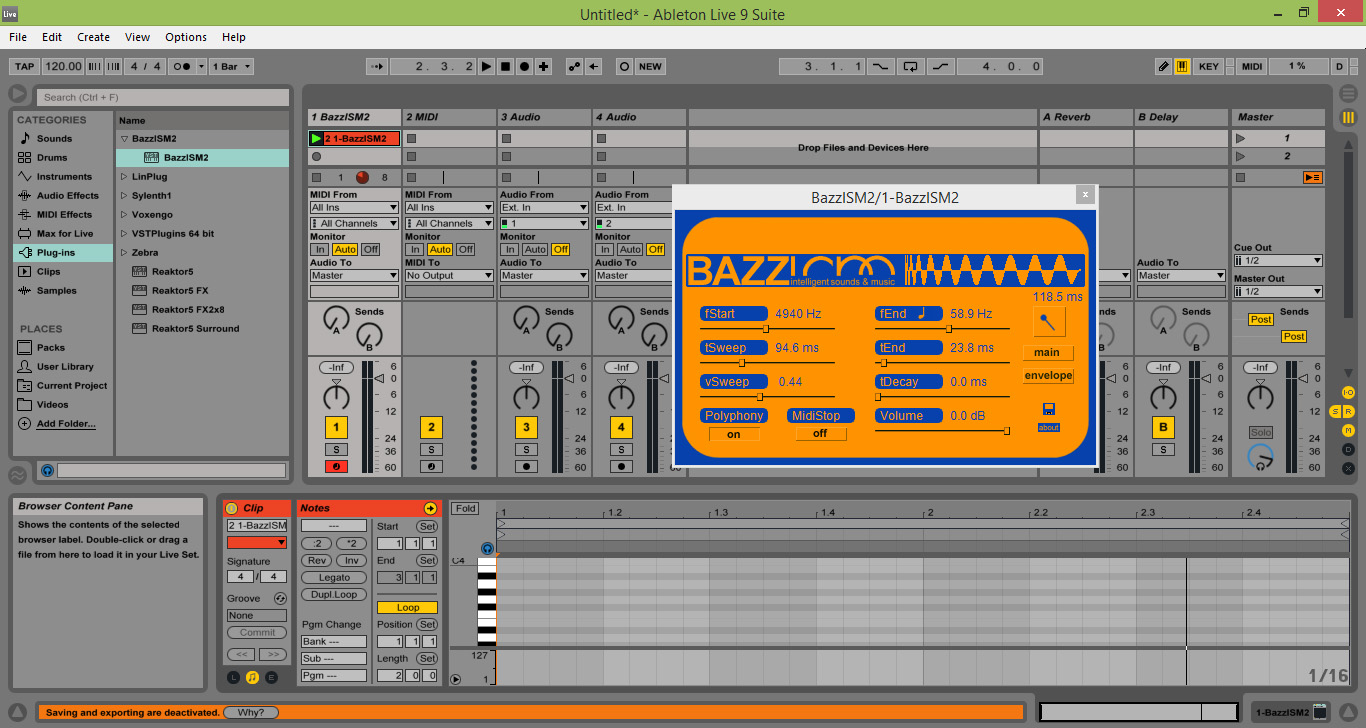Click the TAP tempo button
Viewport: 1366px width, 728px height.
tap(24, 66)
